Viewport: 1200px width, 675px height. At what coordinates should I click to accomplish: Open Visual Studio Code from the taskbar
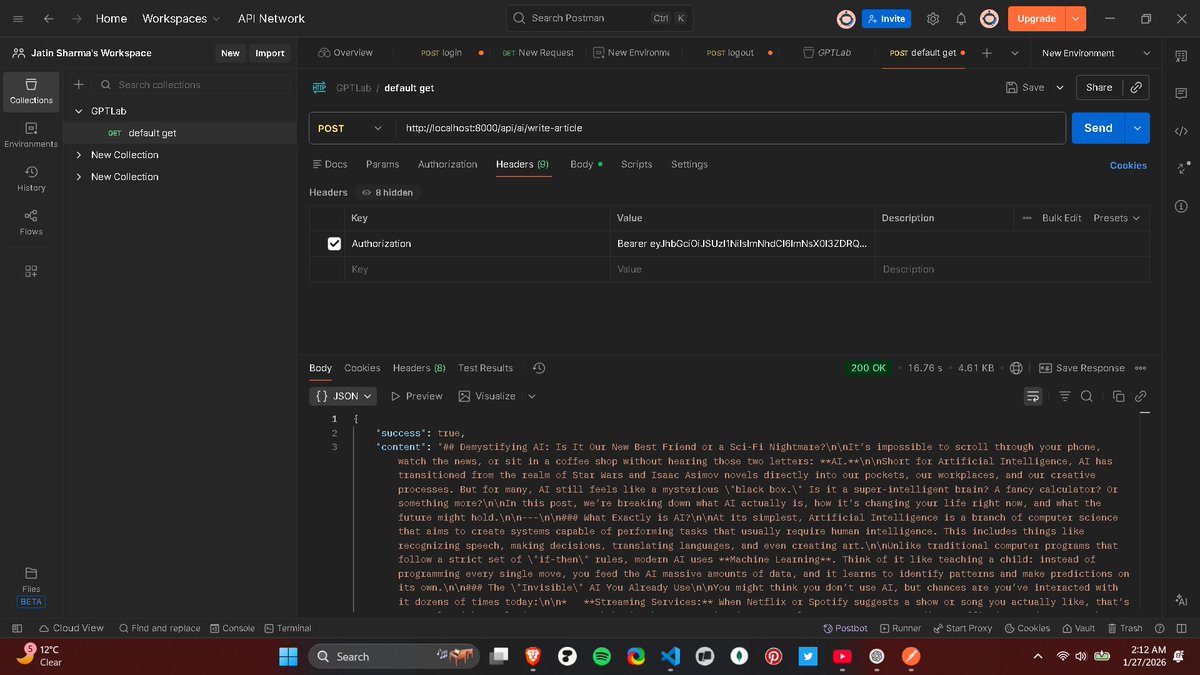pyautogui.click(x=670, y=656)
